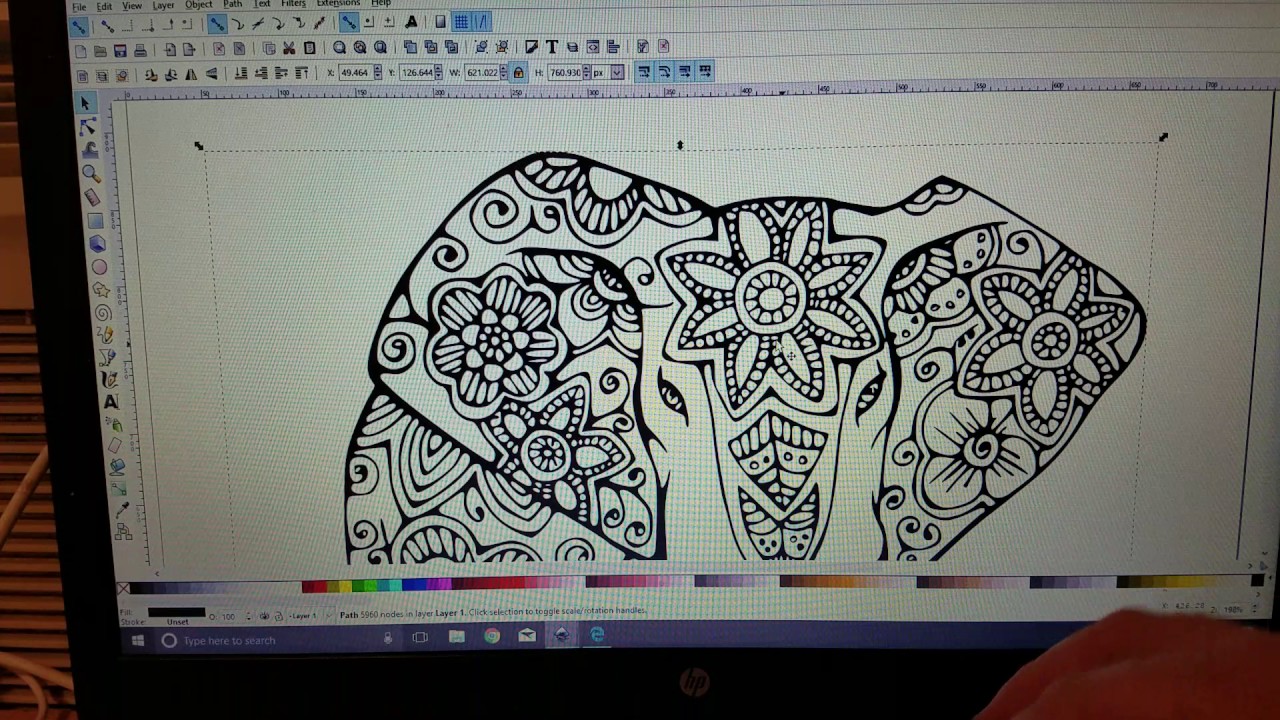Toggle snap to page border button
This screenshot has height=720, width=1280.
(x=440, y=22)
